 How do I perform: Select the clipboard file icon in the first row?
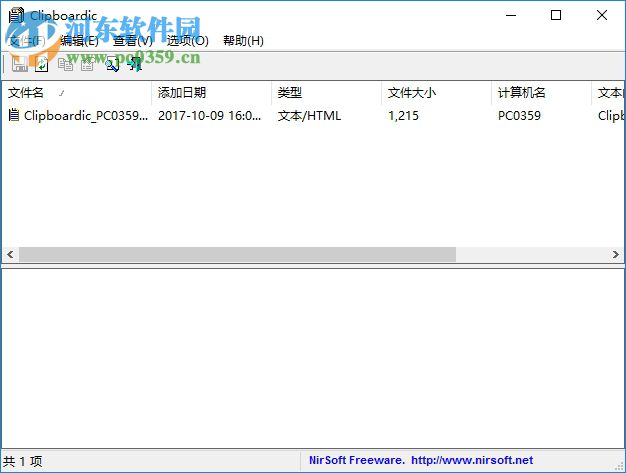pyautogui.click(x=14, y=115)
